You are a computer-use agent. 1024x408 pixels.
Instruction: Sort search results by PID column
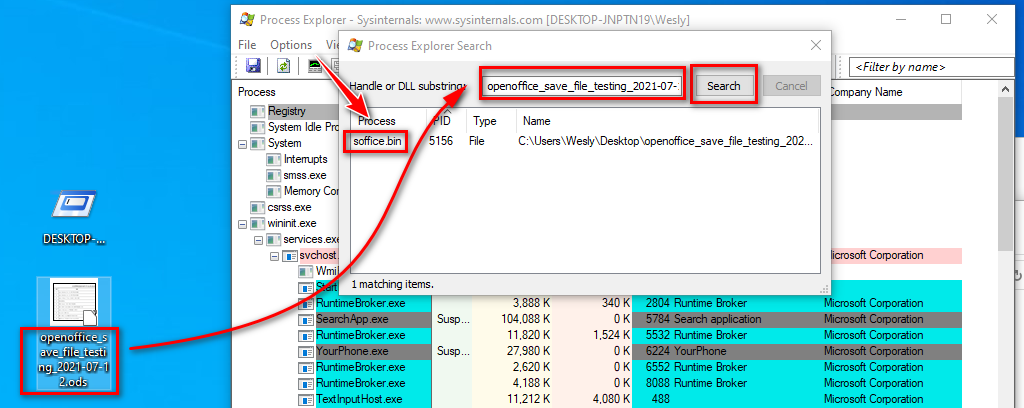[446, 121]
